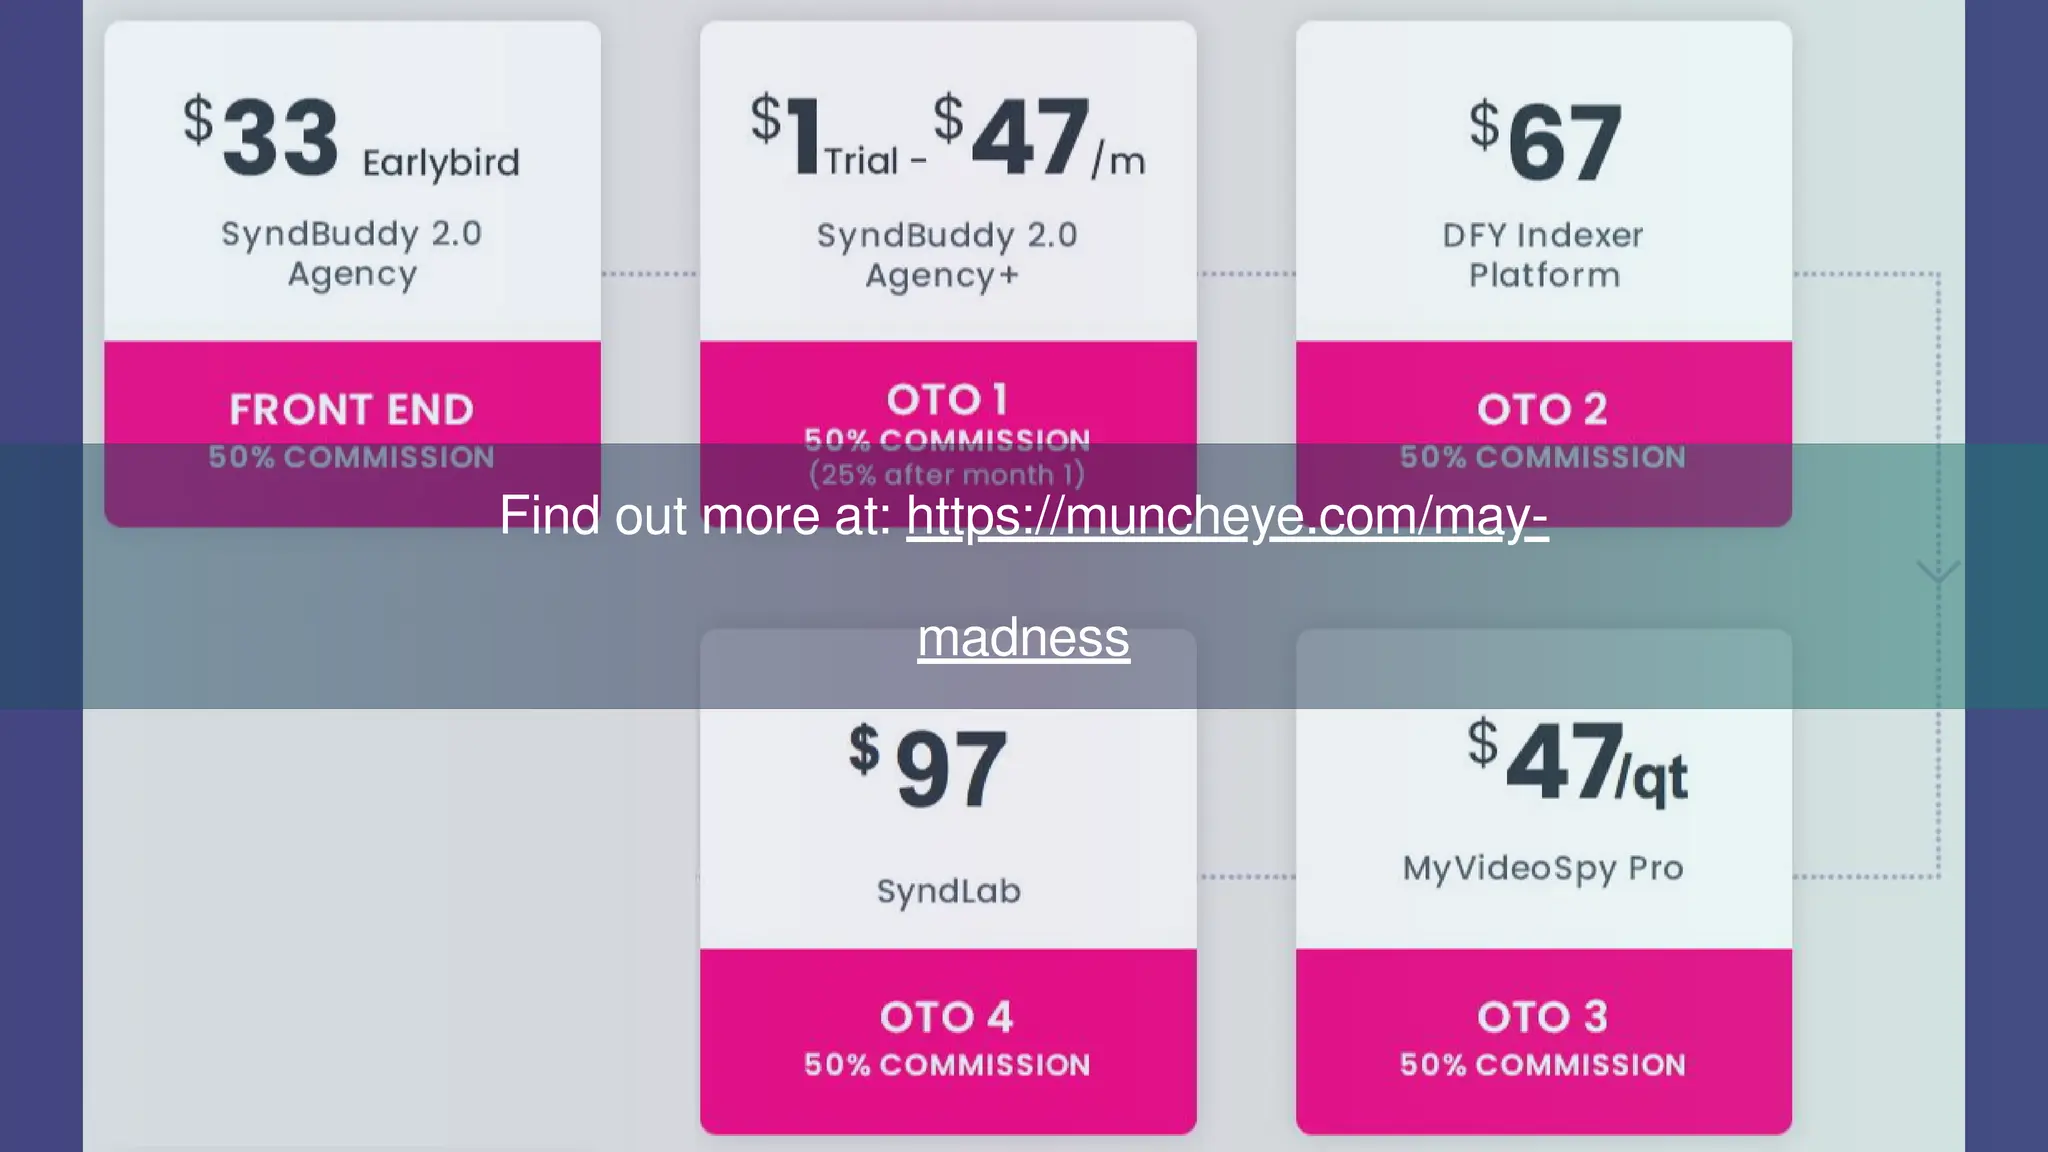Click the $67 price text
This screenshot has width=2048, height=1152.
point(1544,142)
